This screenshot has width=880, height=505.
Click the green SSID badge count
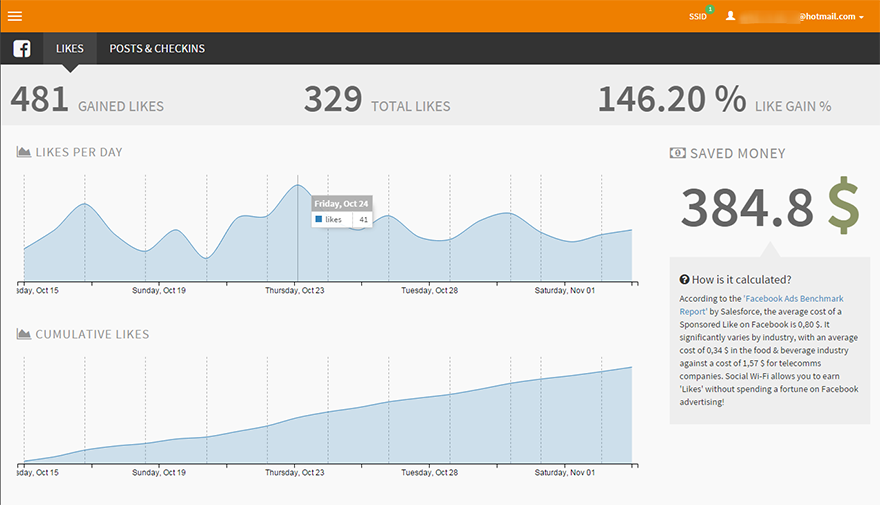(x=710, y=9)
